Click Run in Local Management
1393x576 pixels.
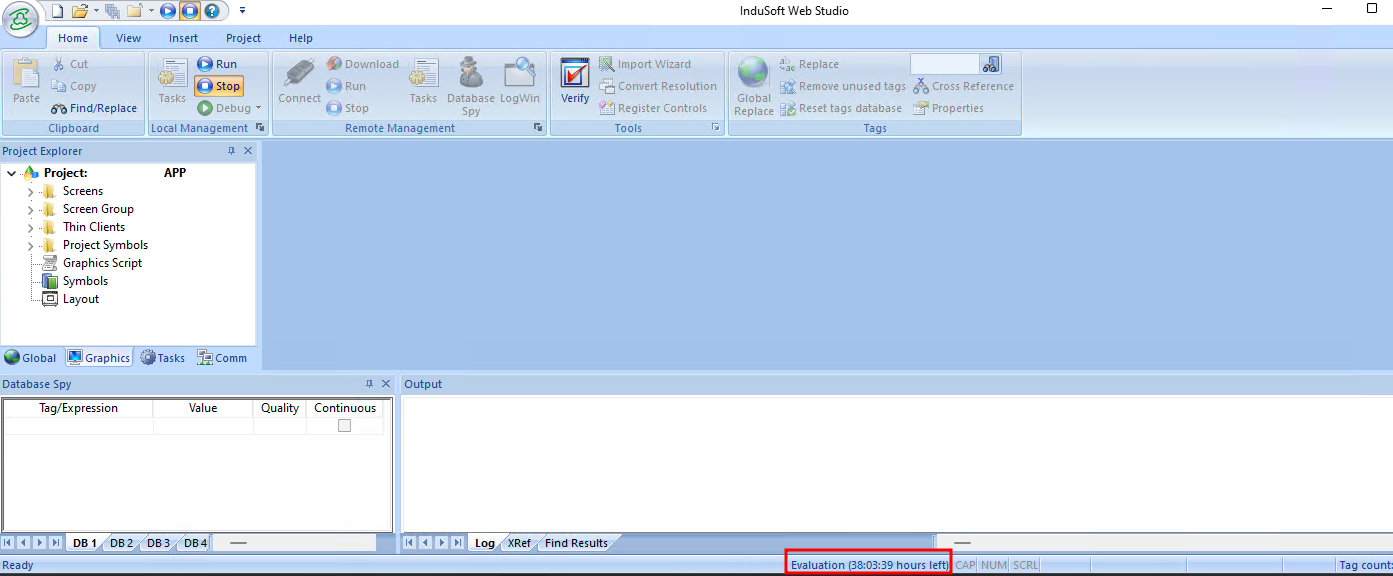[217, 64]
